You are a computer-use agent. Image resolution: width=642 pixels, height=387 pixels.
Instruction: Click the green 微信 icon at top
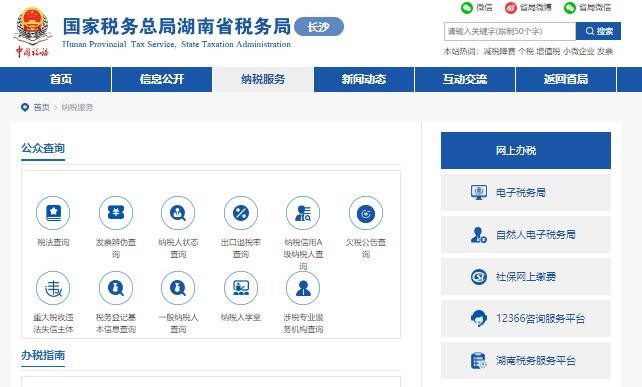pos(467,8)
